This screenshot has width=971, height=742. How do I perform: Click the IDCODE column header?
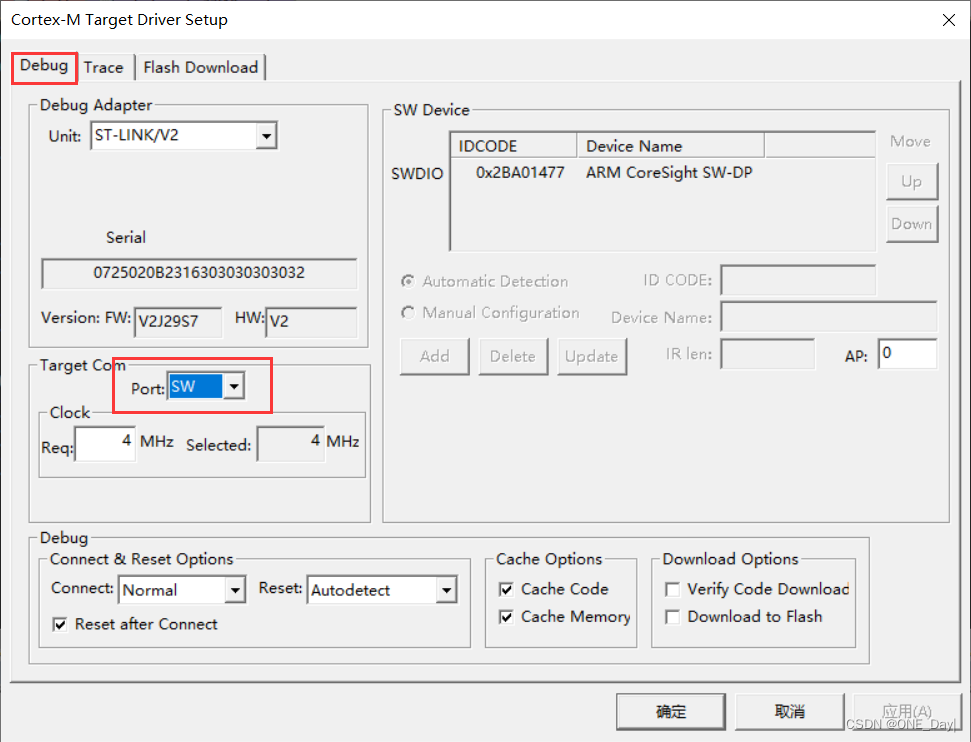(514, 146)
